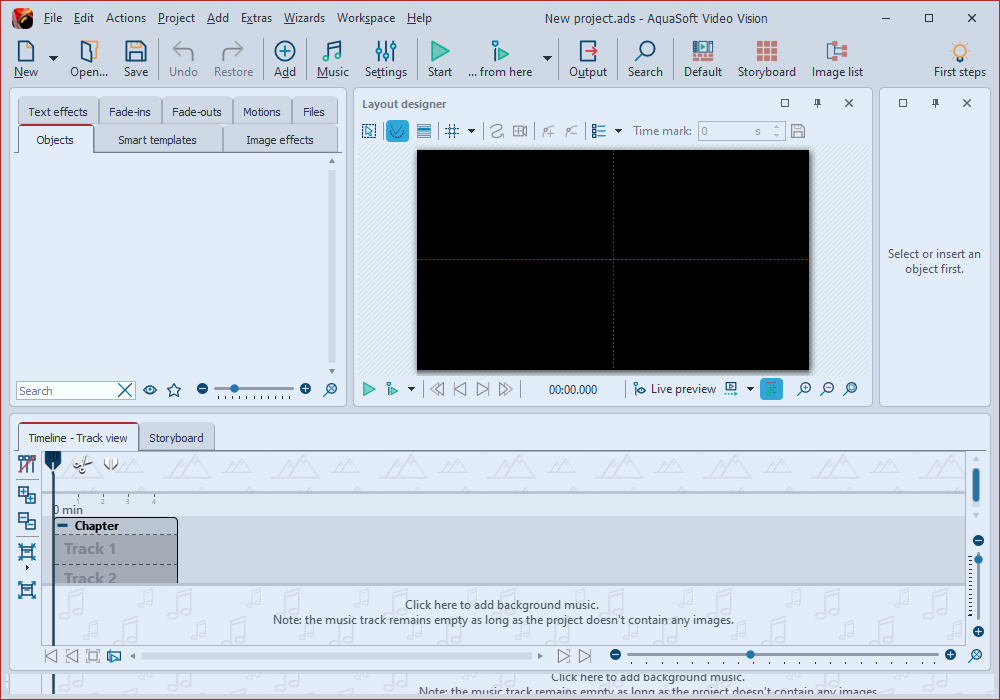Switch to the Default workspace layout
Screen dimensions: 1000x700
(x=703, y=58)
